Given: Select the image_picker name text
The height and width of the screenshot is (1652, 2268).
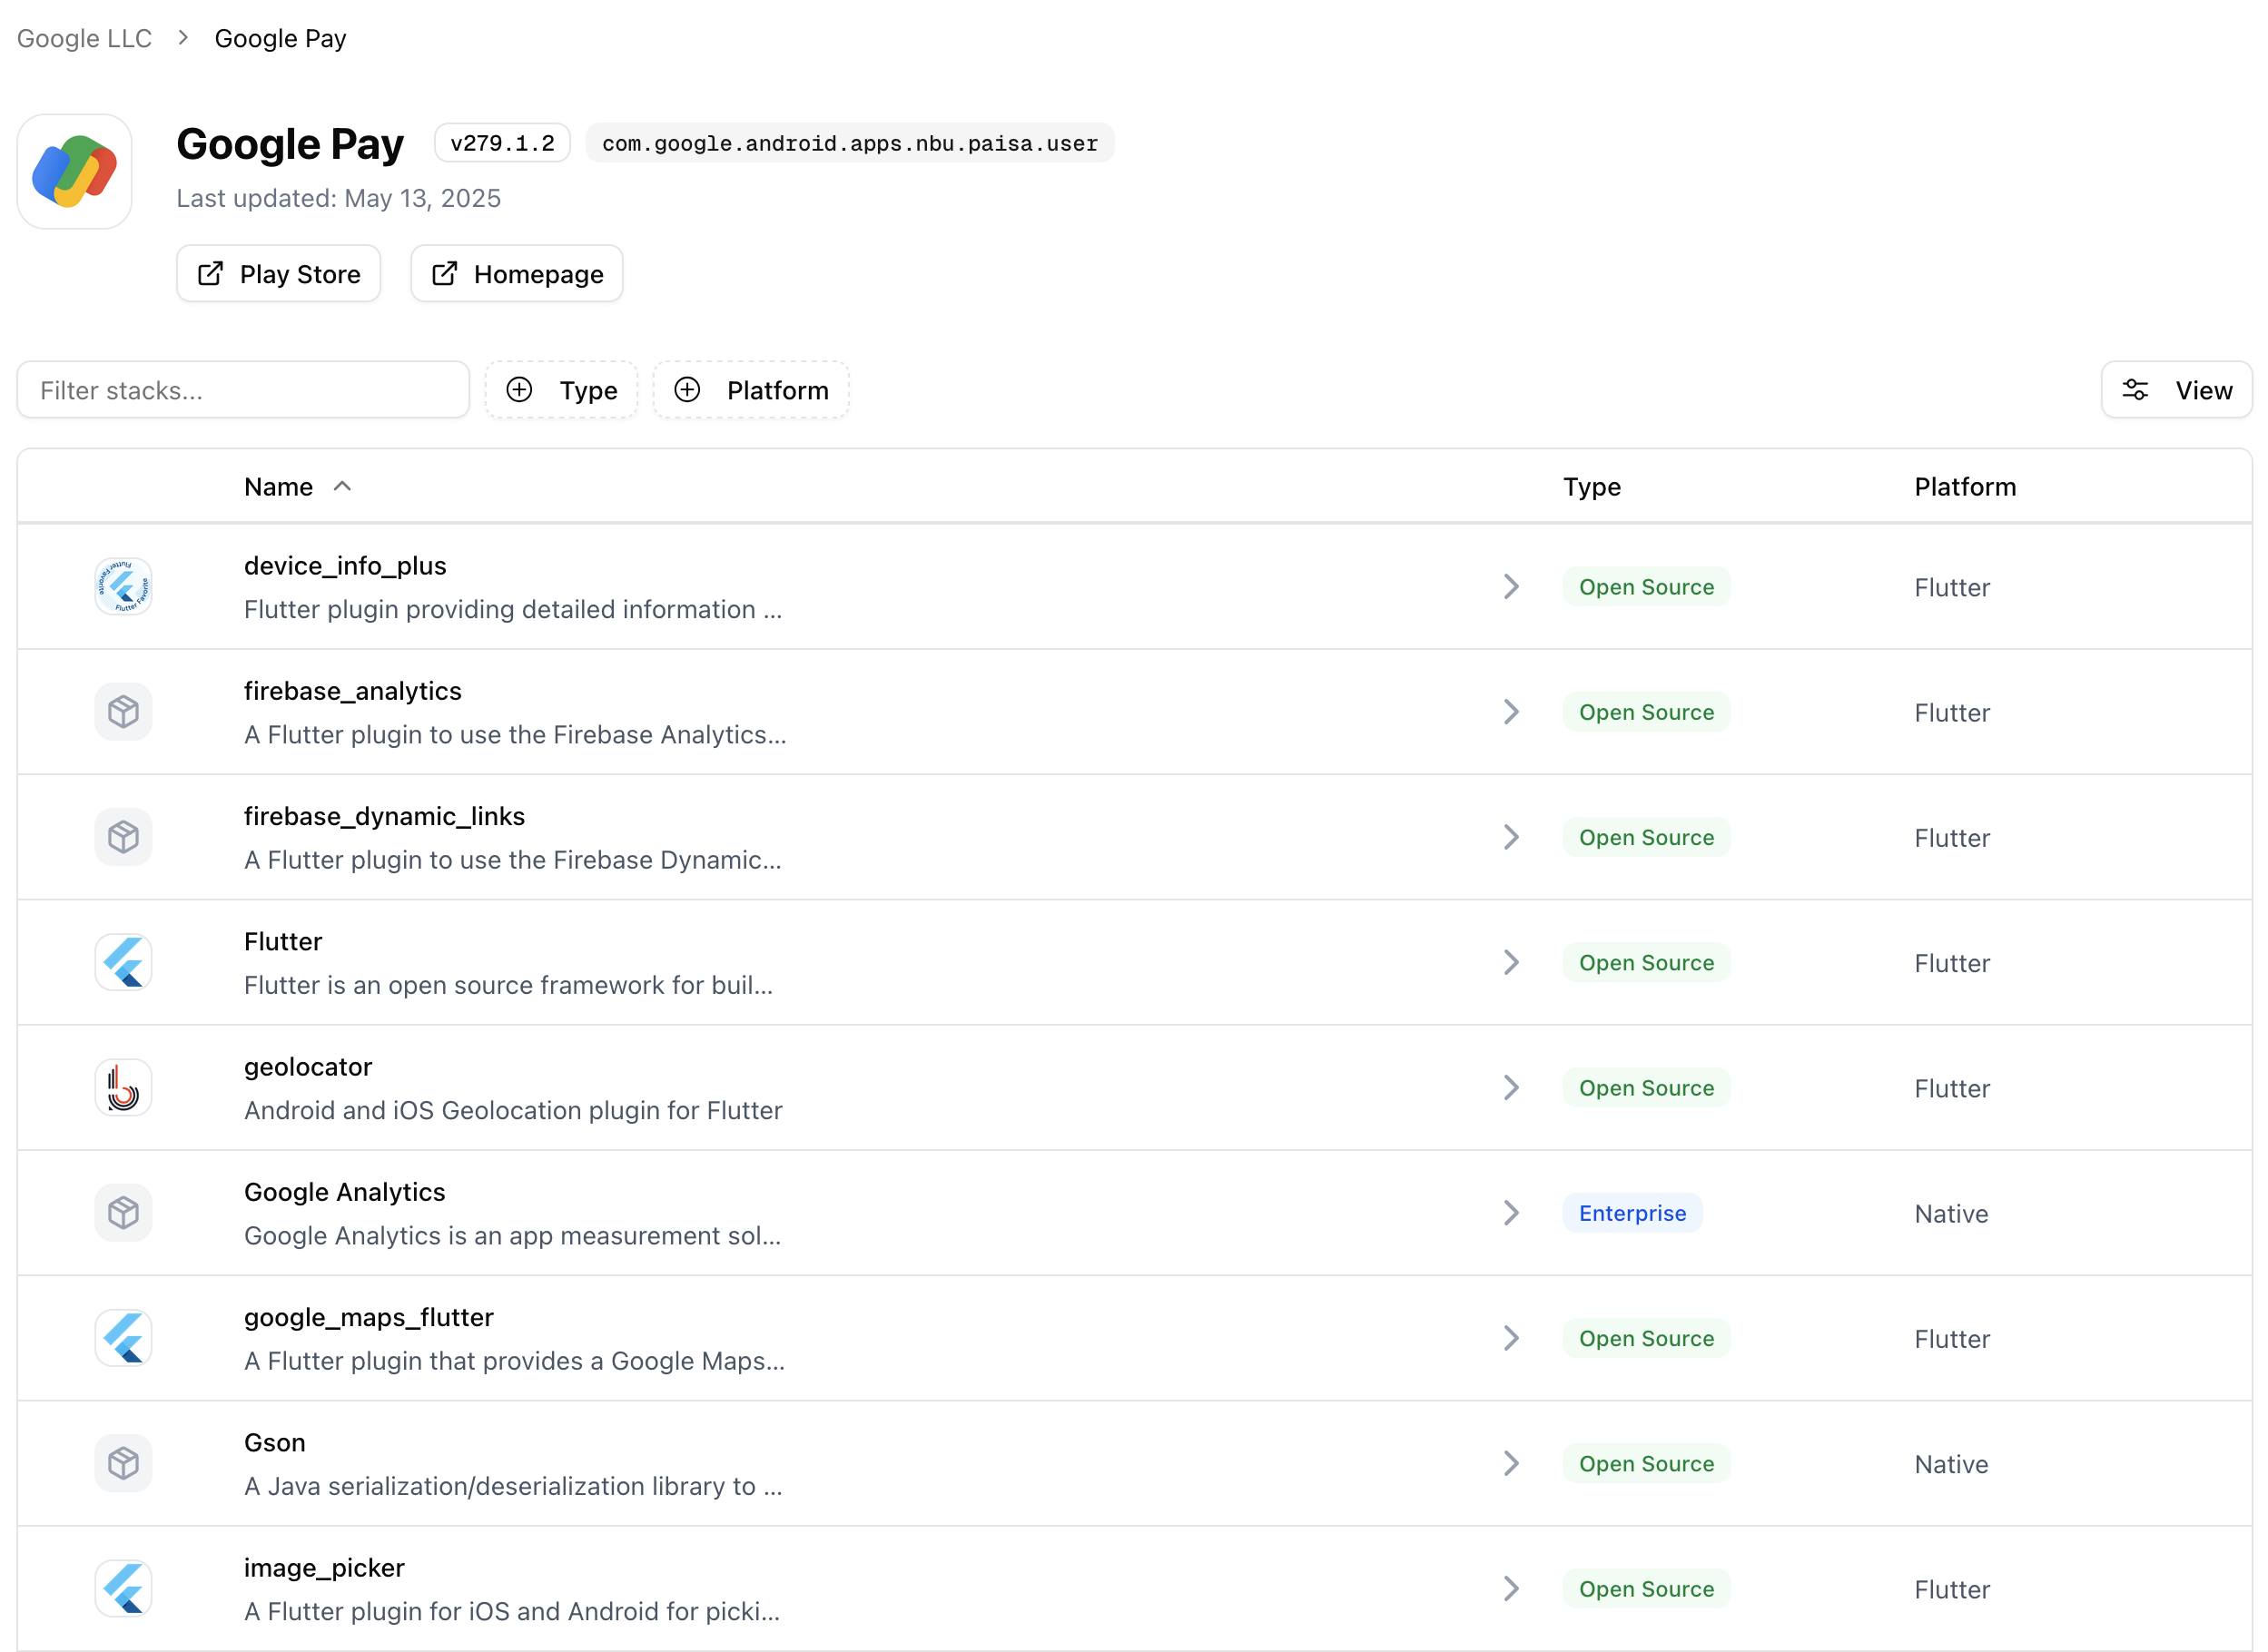Looking at the screenshot, I should (324, 1568).
